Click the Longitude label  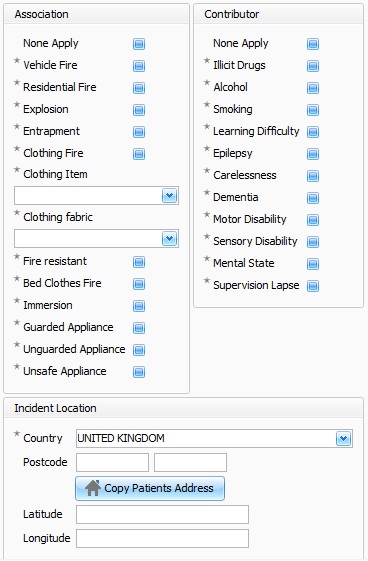(46, 538)
